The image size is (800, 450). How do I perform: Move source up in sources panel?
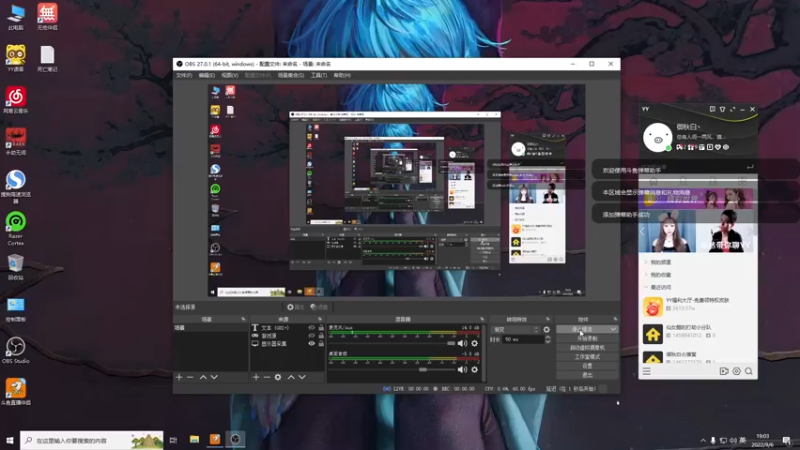pos(291,377)
